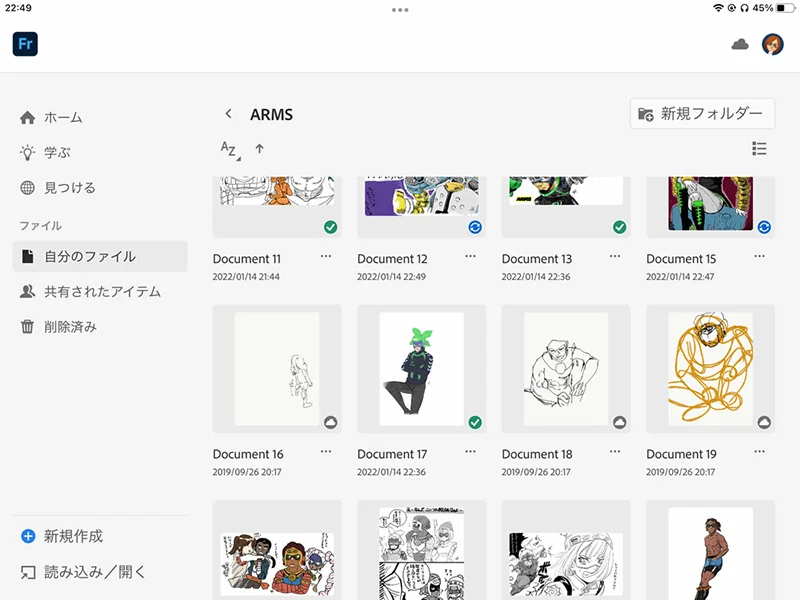Click the Adobe Fresco app logo
Viewport: 800px width, 600px height.
click(25, 44)
